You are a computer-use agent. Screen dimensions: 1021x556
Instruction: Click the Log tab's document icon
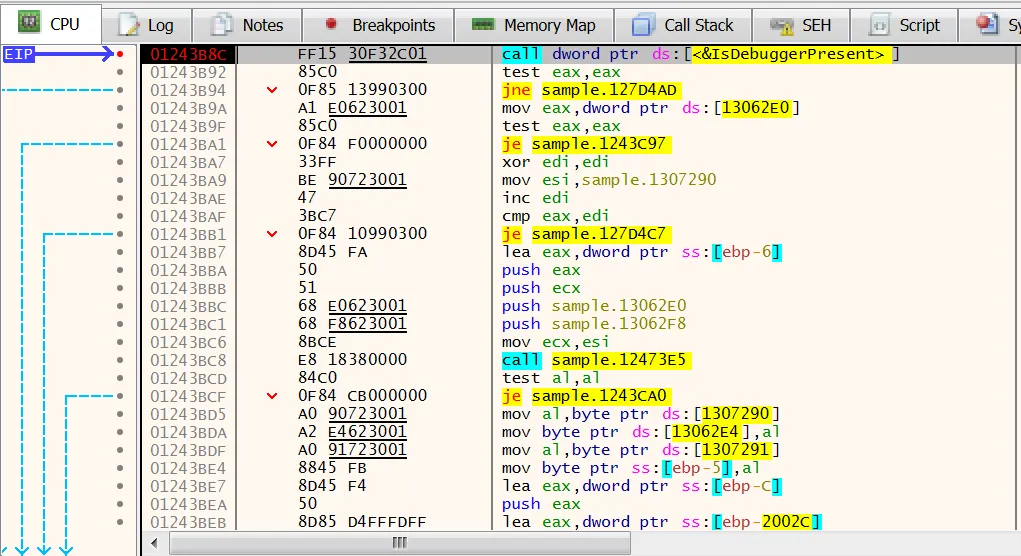(x=129, y=25)
